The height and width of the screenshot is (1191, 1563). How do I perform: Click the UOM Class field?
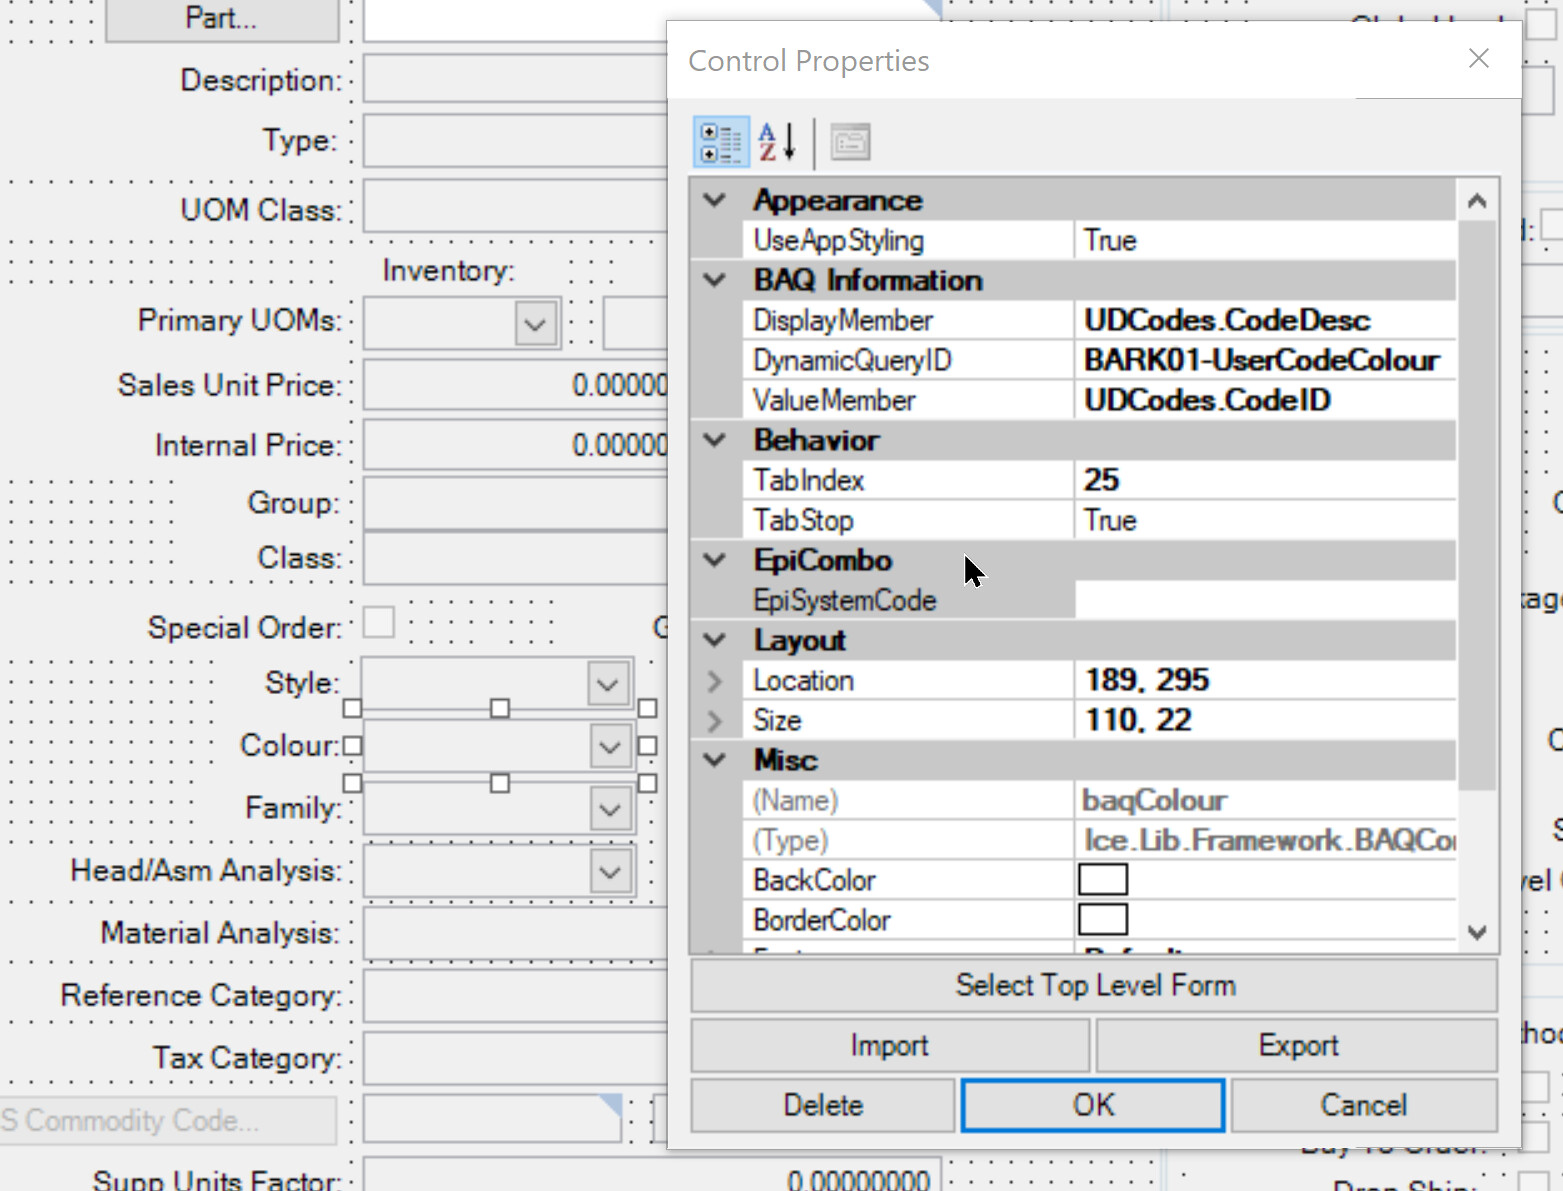click(515, 207)
